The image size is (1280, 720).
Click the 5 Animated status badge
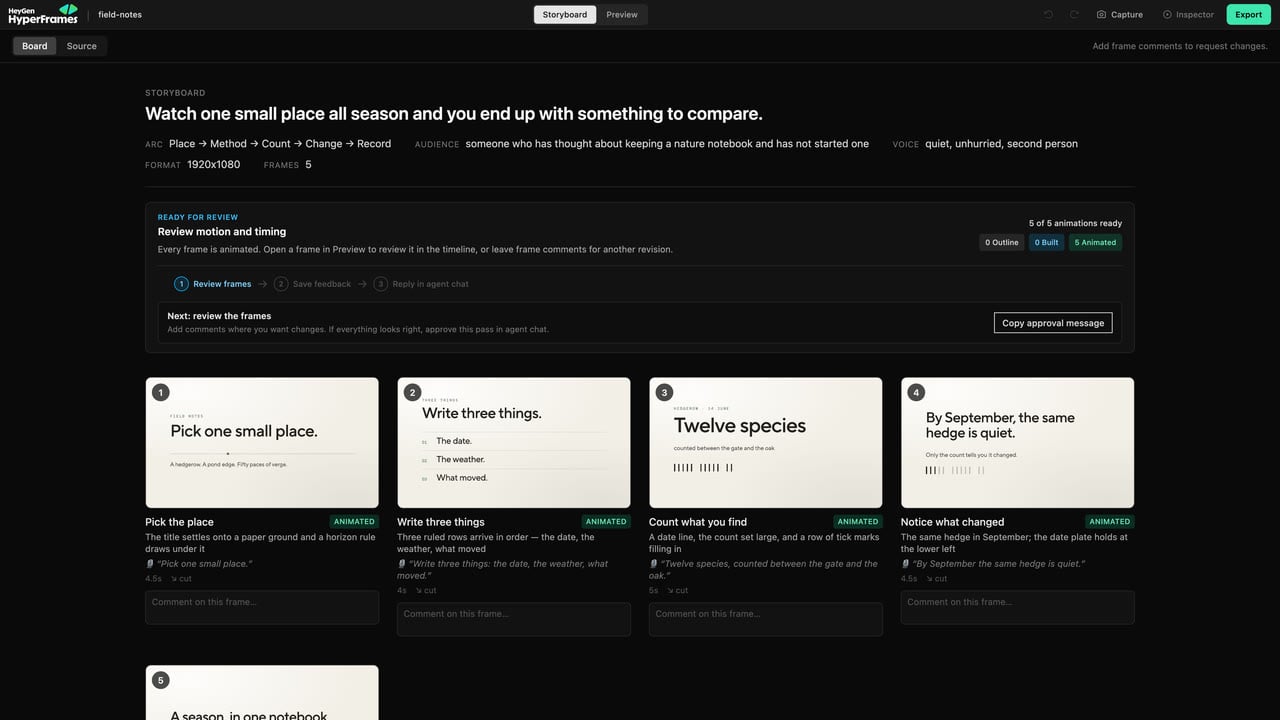(x=1095, y=242)
